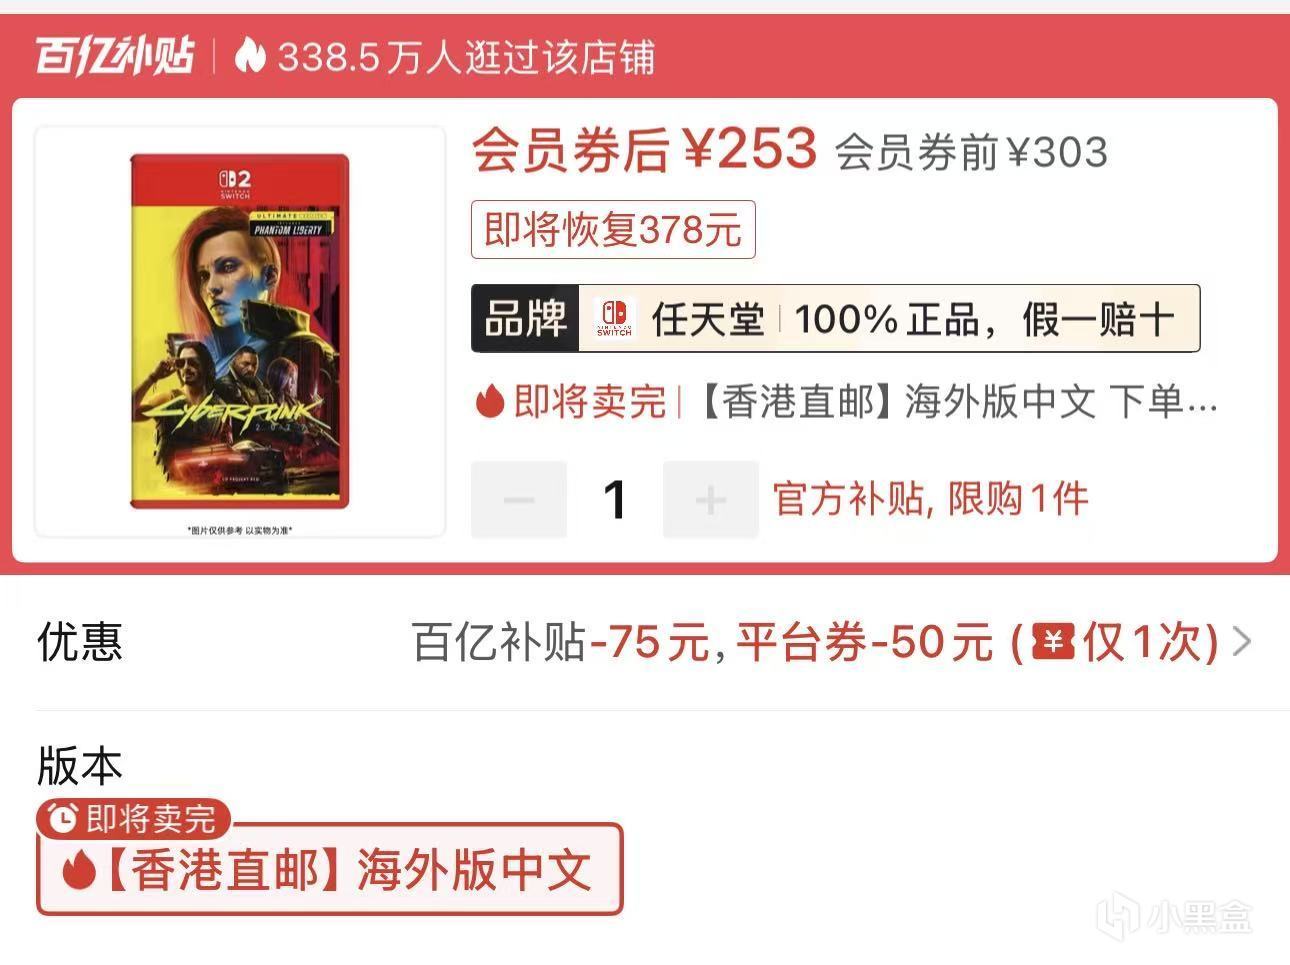
Task: Decrease quantity with the minus button
Action: click(x=519, y=499)
